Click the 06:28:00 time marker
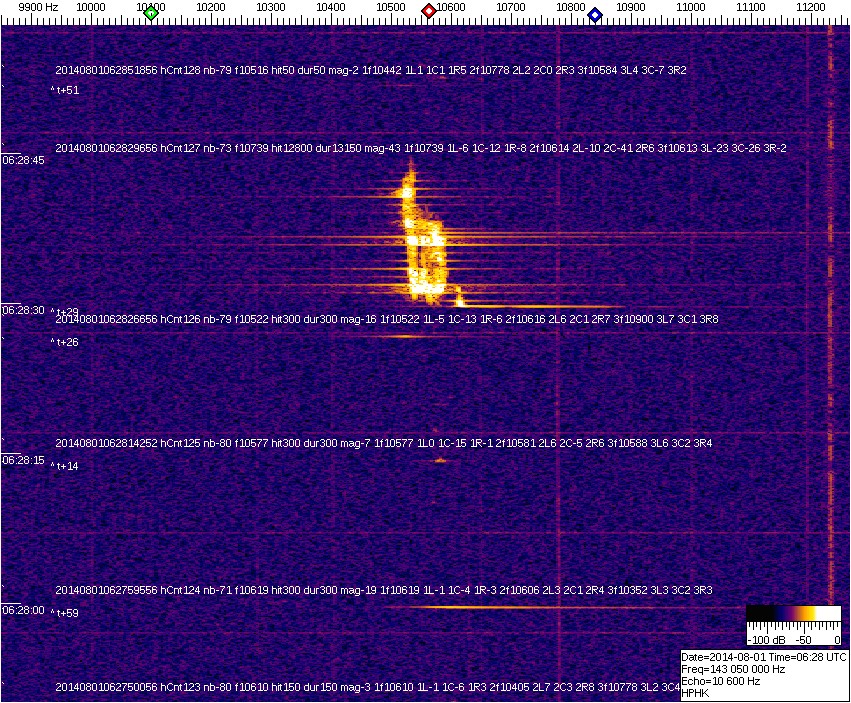The image size is (851, 703). click(x=22, y=609)
